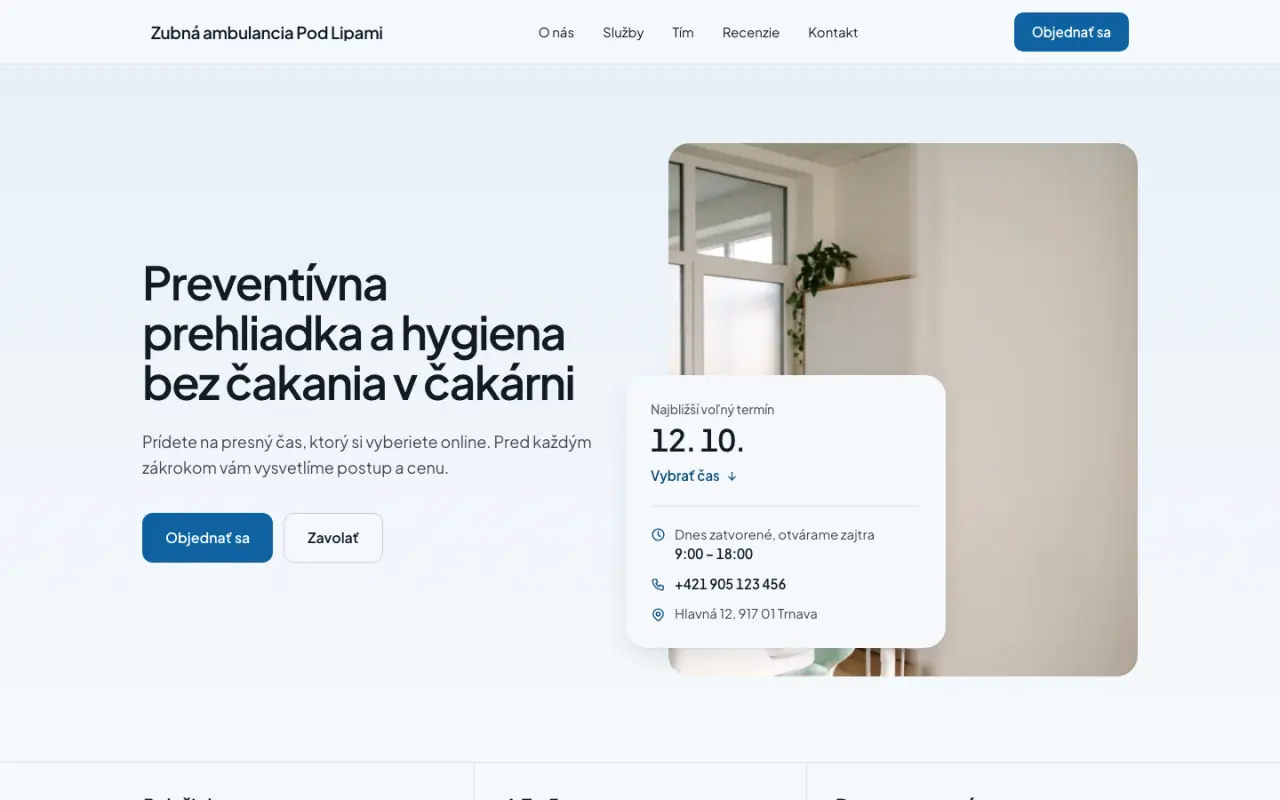Click the phone icon beside +421 905 123 456
Image resolution: width=1280 pixels, height=800 pixels.
pyautogui.click(x=658, y=584)
